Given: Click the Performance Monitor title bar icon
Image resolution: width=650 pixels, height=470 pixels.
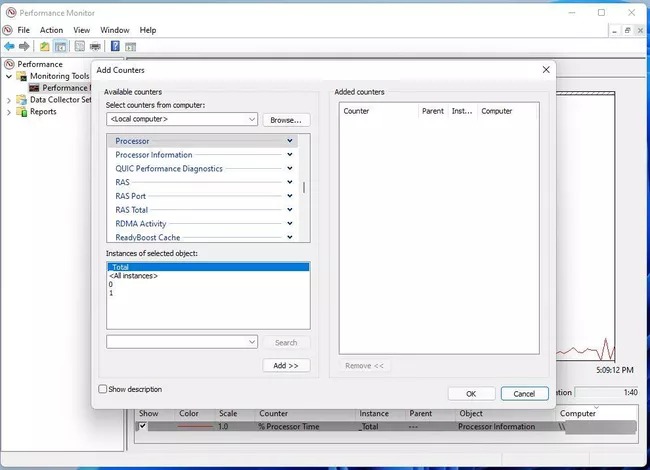Looking at the screenshot, I should (x=11, y=13).
